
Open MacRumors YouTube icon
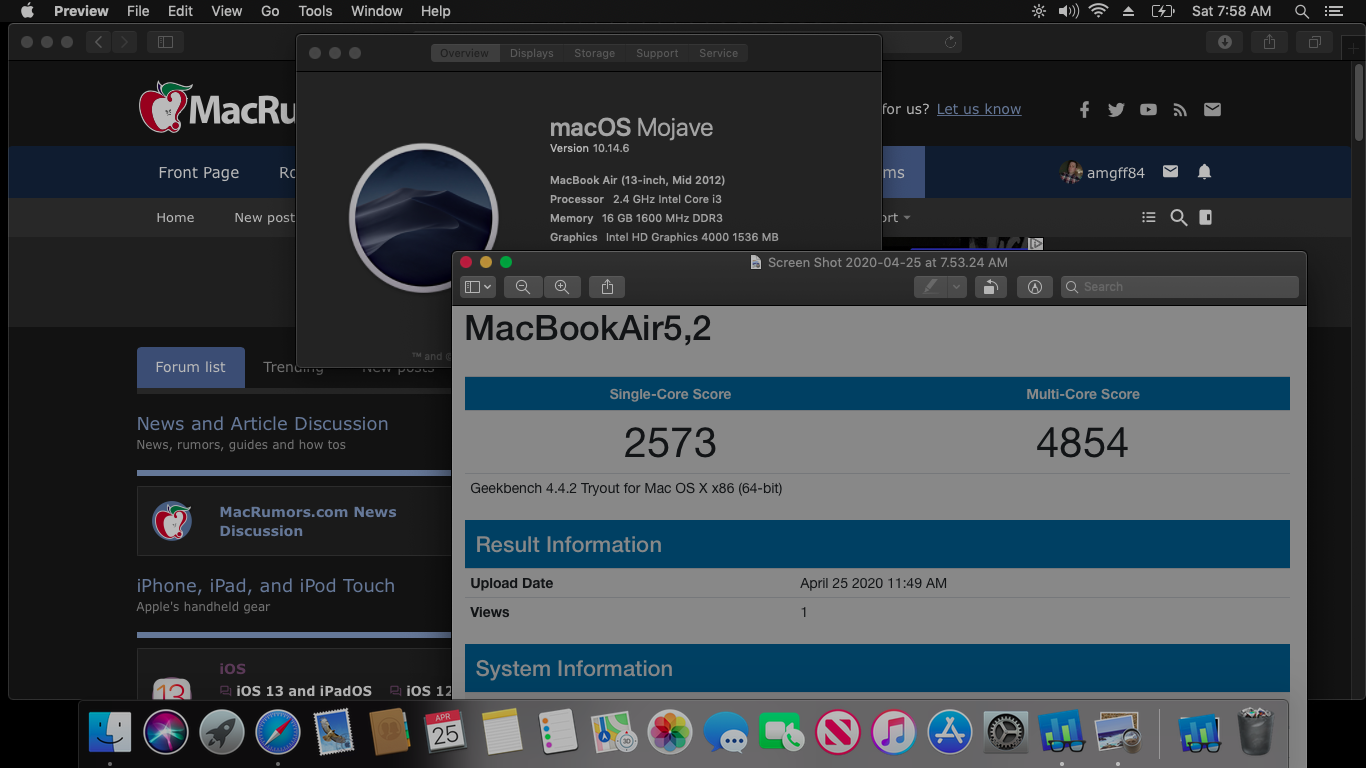pyautogui.click(x=1148, y=110)
